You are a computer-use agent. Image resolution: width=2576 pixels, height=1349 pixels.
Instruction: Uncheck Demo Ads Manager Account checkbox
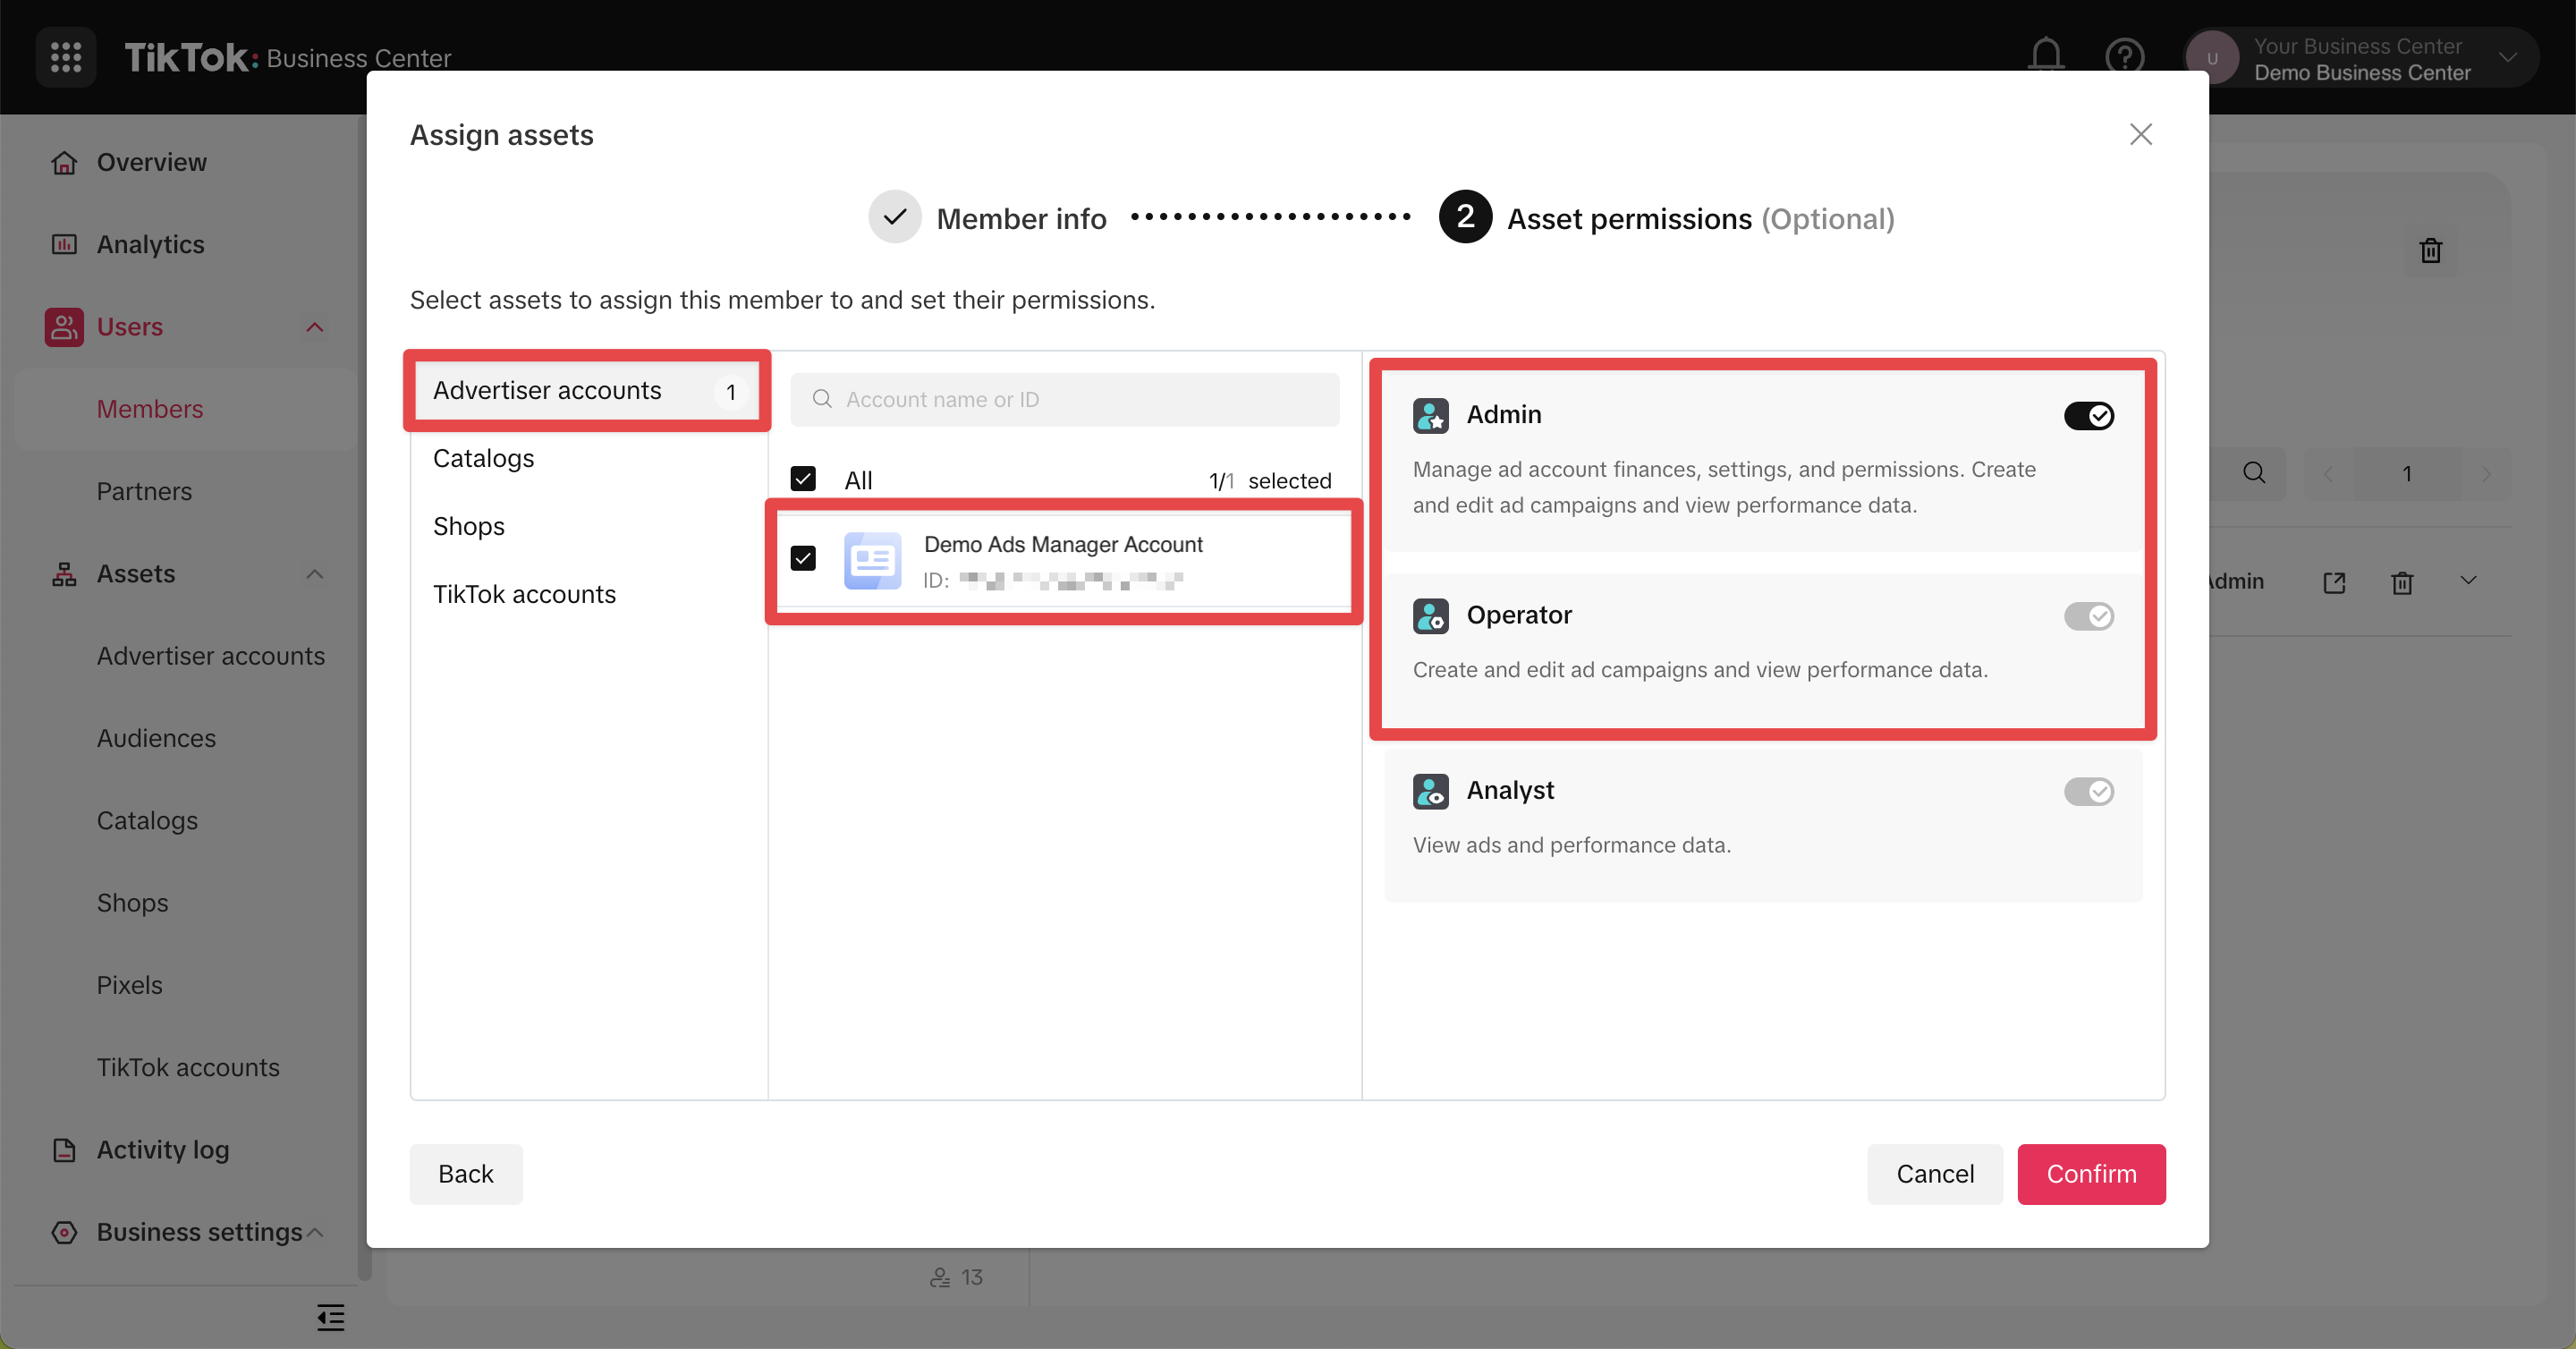tap(803, 558)
